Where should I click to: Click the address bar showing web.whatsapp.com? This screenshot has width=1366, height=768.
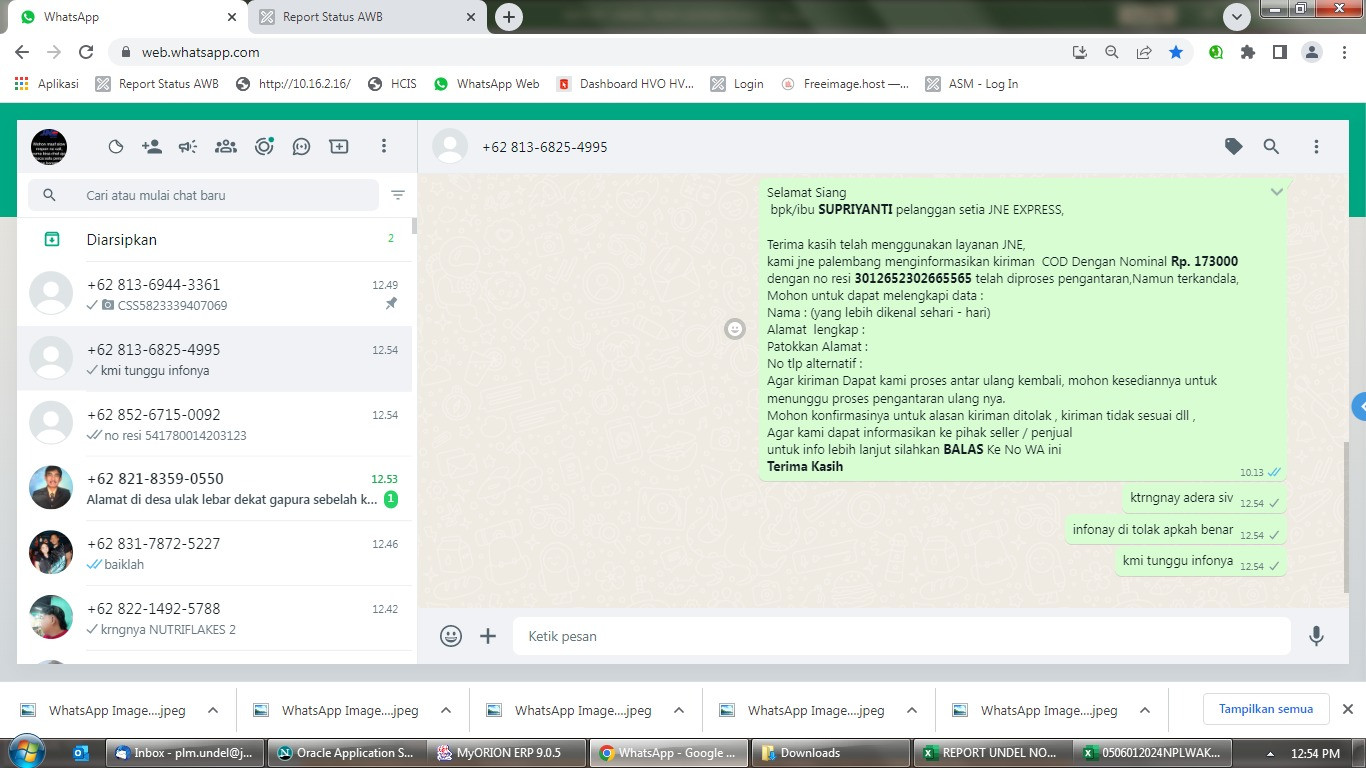590,52
